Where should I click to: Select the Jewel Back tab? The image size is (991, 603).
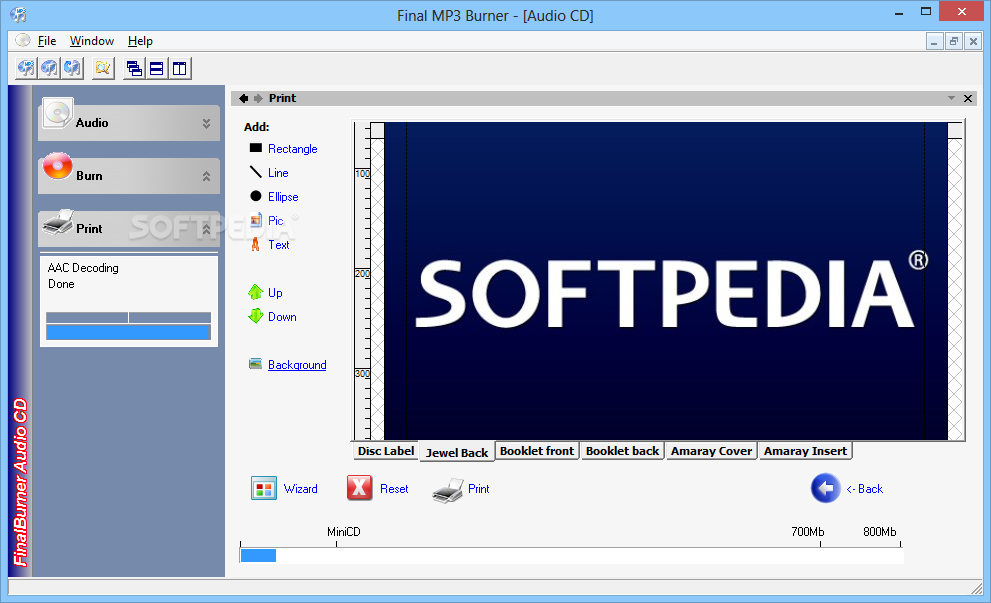[457, 452]
